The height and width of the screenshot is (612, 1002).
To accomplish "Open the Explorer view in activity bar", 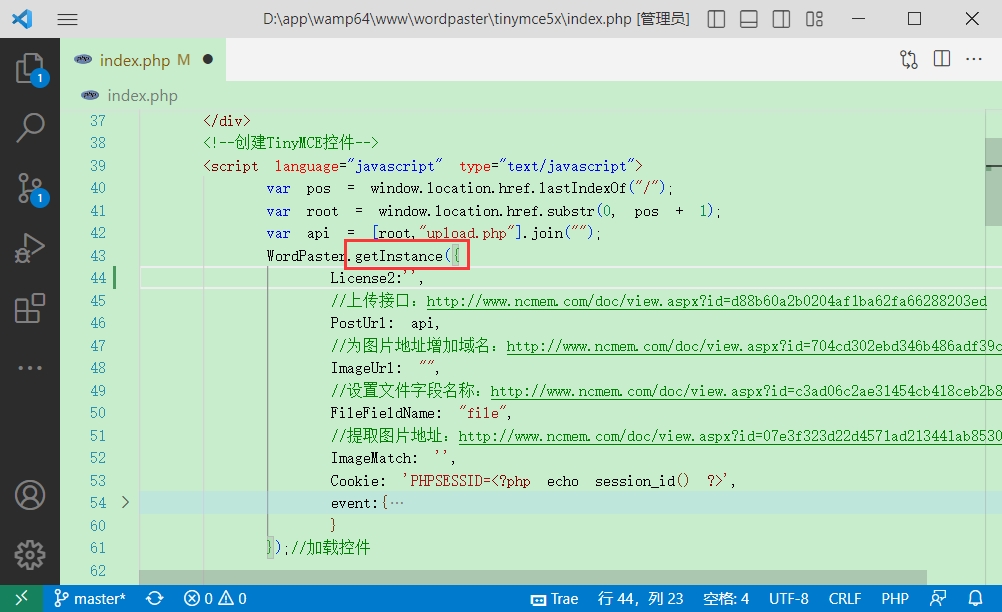I will point(30,68).
